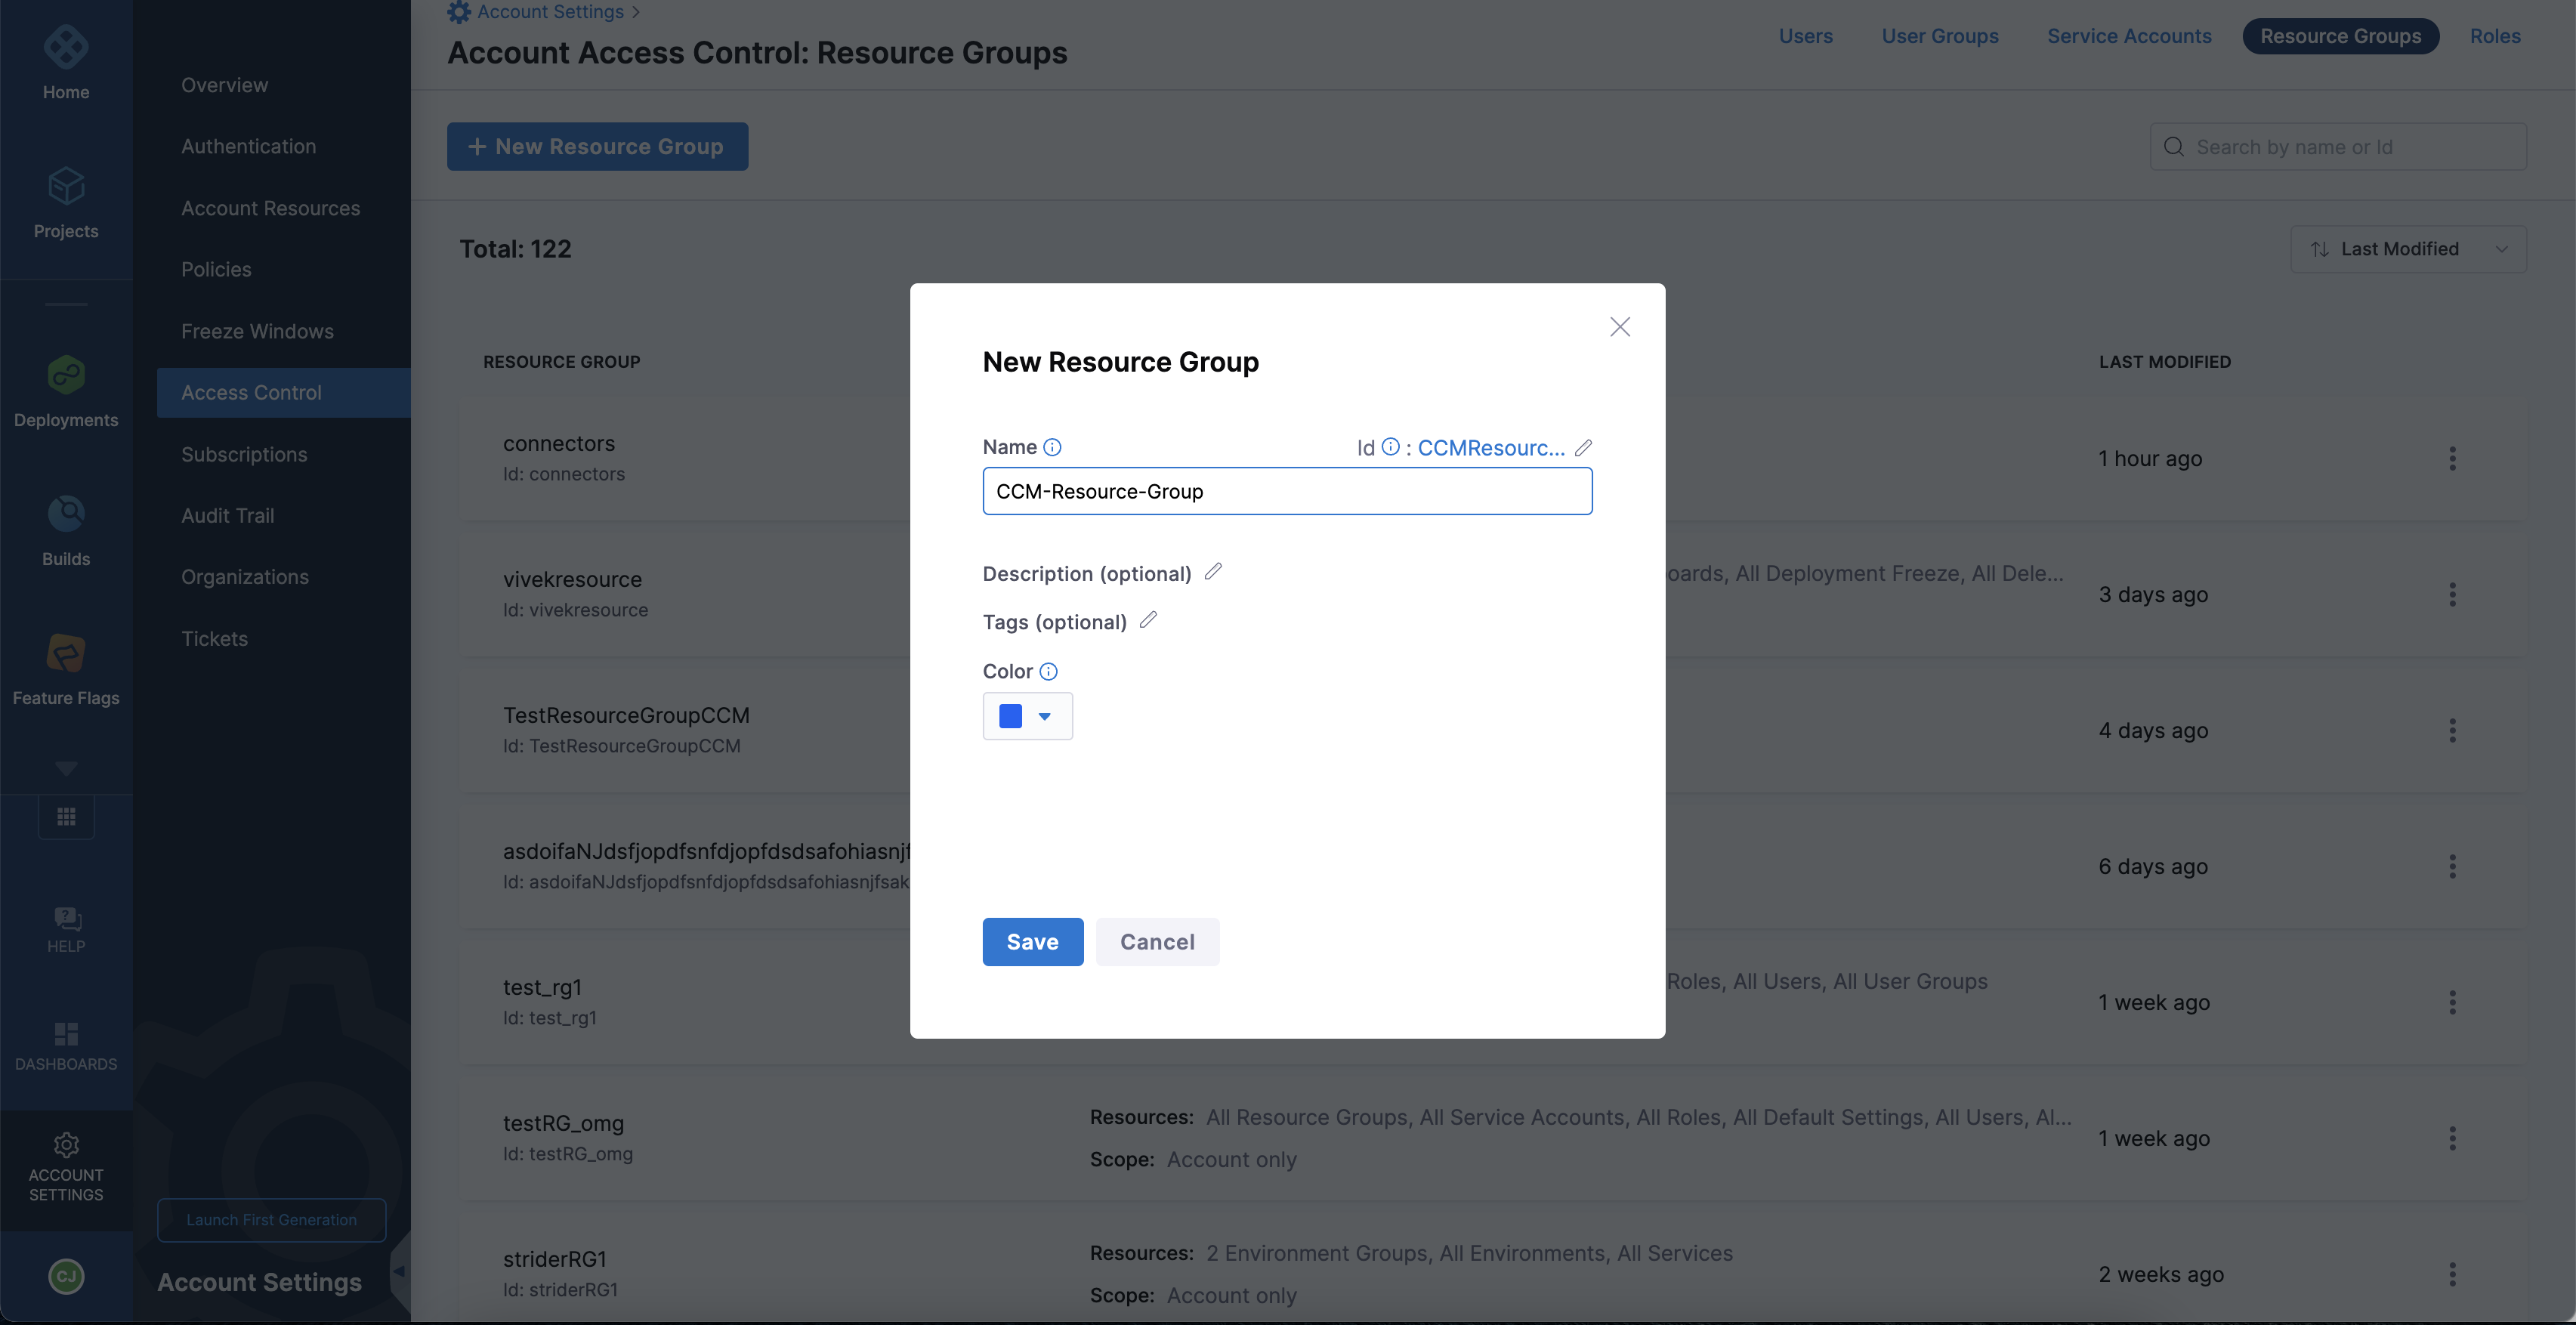The width and height of the screenshot is (2576, 1325).
Task: Click the Tags edit pencil icon
Action: click(x=1148, y=620)
